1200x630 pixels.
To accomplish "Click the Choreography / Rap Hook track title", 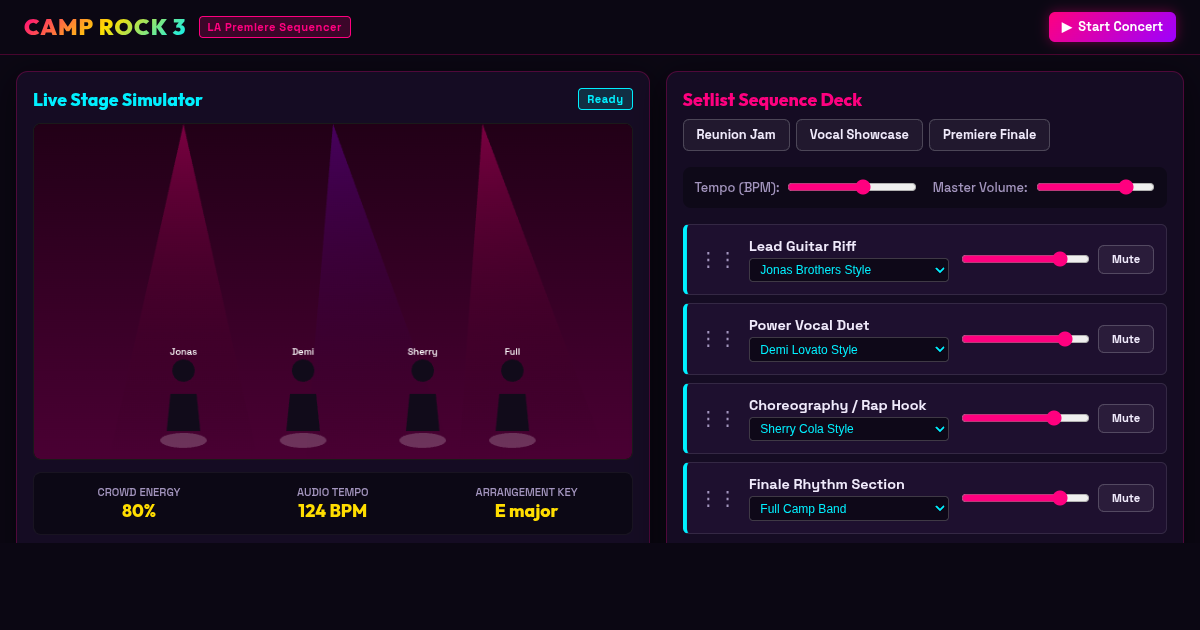I will 838,405.
